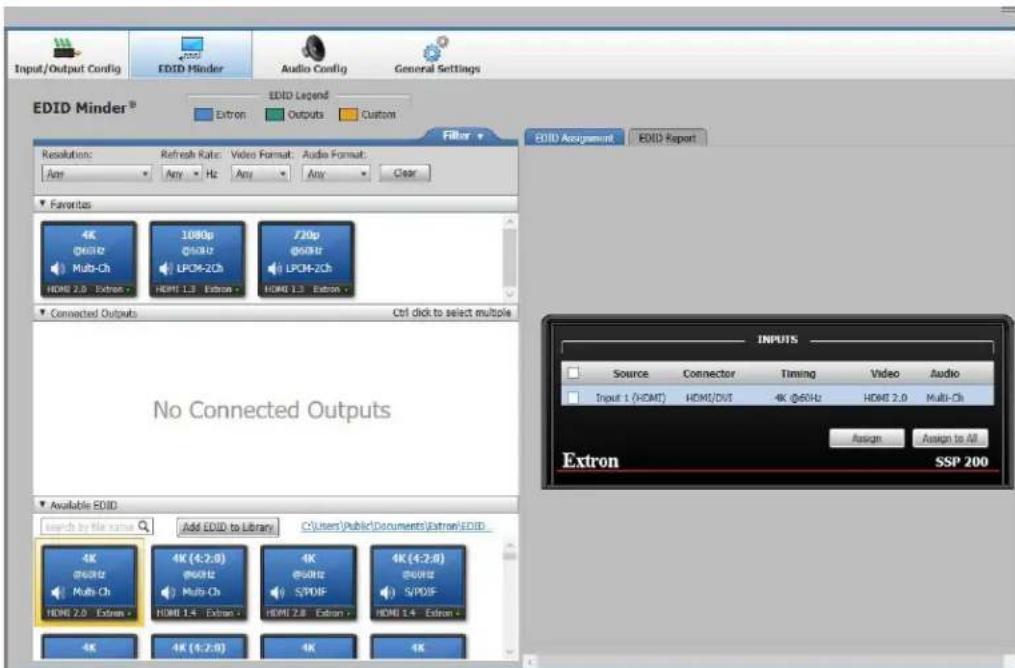Check the Input 1 (HDMI) row checkbox
Image resolution: width=1015 pixels, height=668 pixels.
(x=573, y=397)
